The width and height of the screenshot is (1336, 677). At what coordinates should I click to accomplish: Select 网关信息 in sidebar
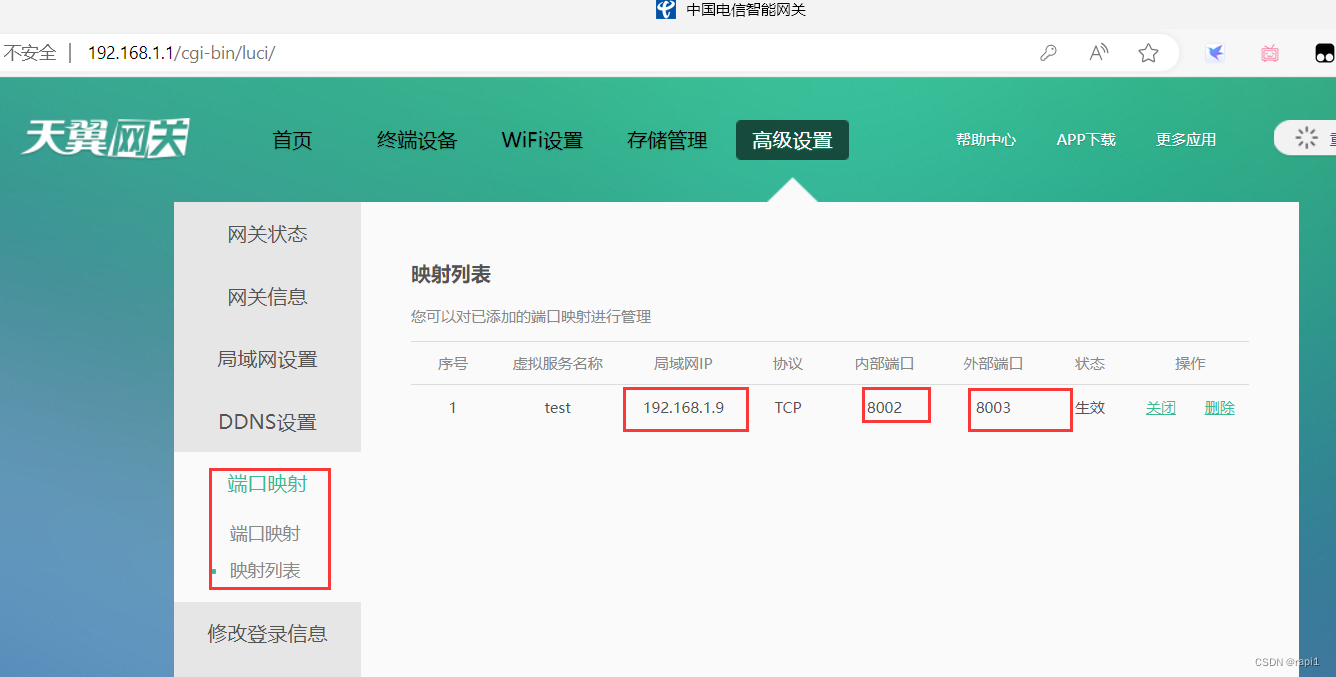point(267,297)
